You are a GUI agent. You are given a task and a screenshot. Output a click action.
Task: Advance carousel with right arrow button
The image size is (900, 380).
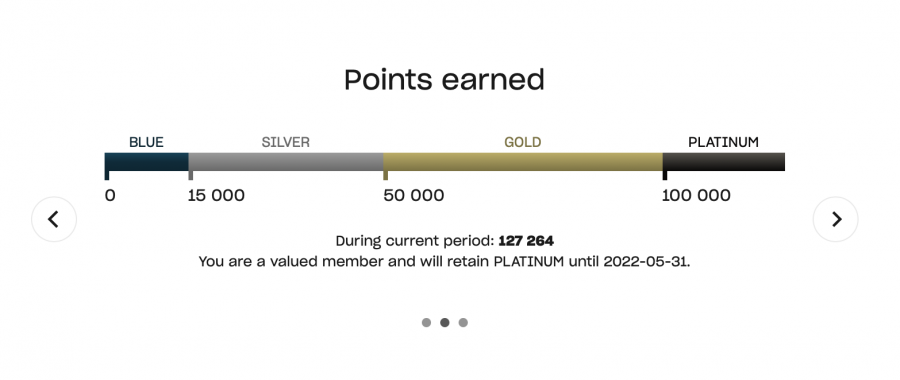coord(836,219)
